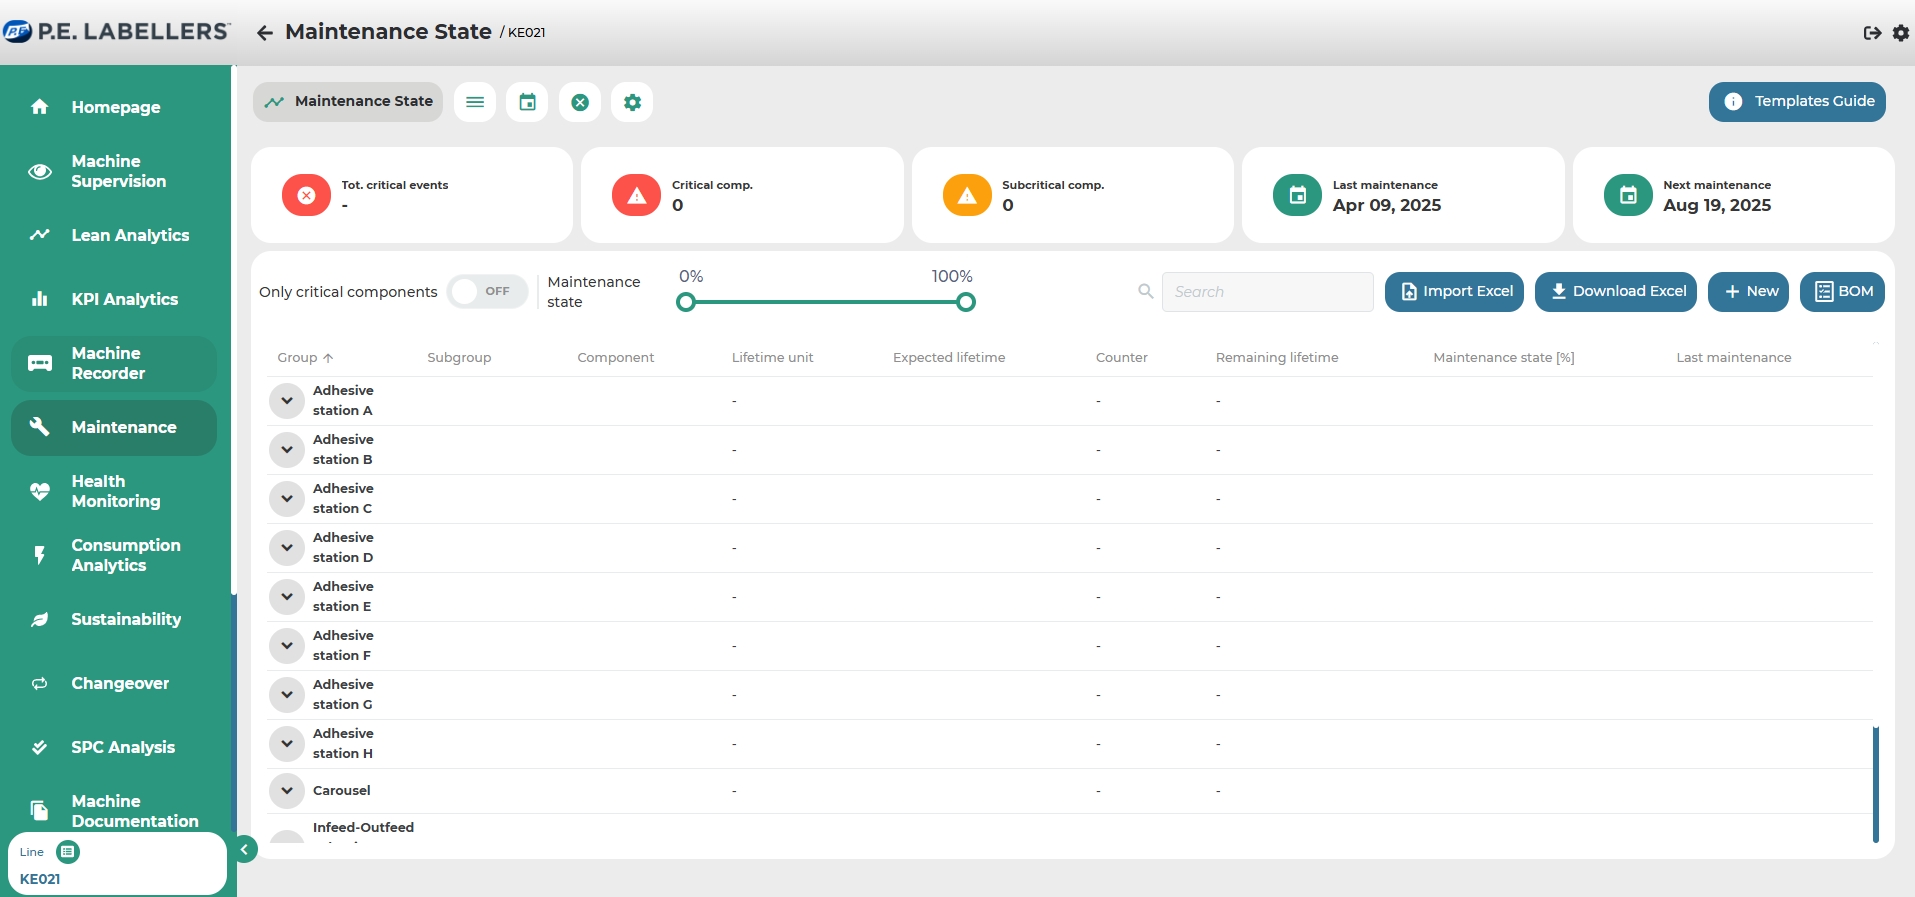Open the Templates Guide button
This screenshot has width=1915, height=897.
pos(1797,102)
